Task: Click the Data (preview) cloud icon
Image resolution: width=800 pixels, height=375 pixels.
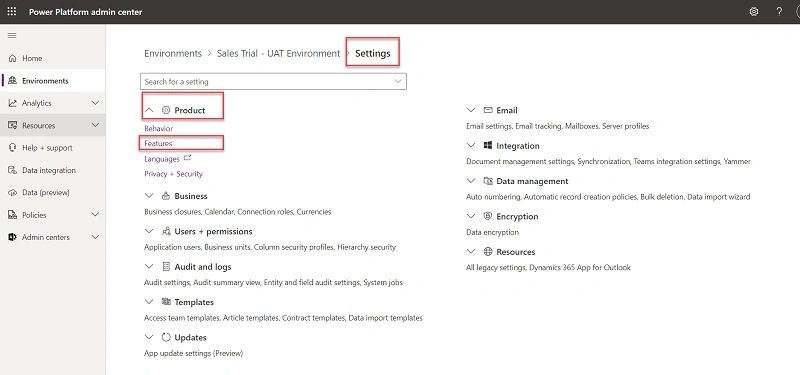Action: click(13, 192)
